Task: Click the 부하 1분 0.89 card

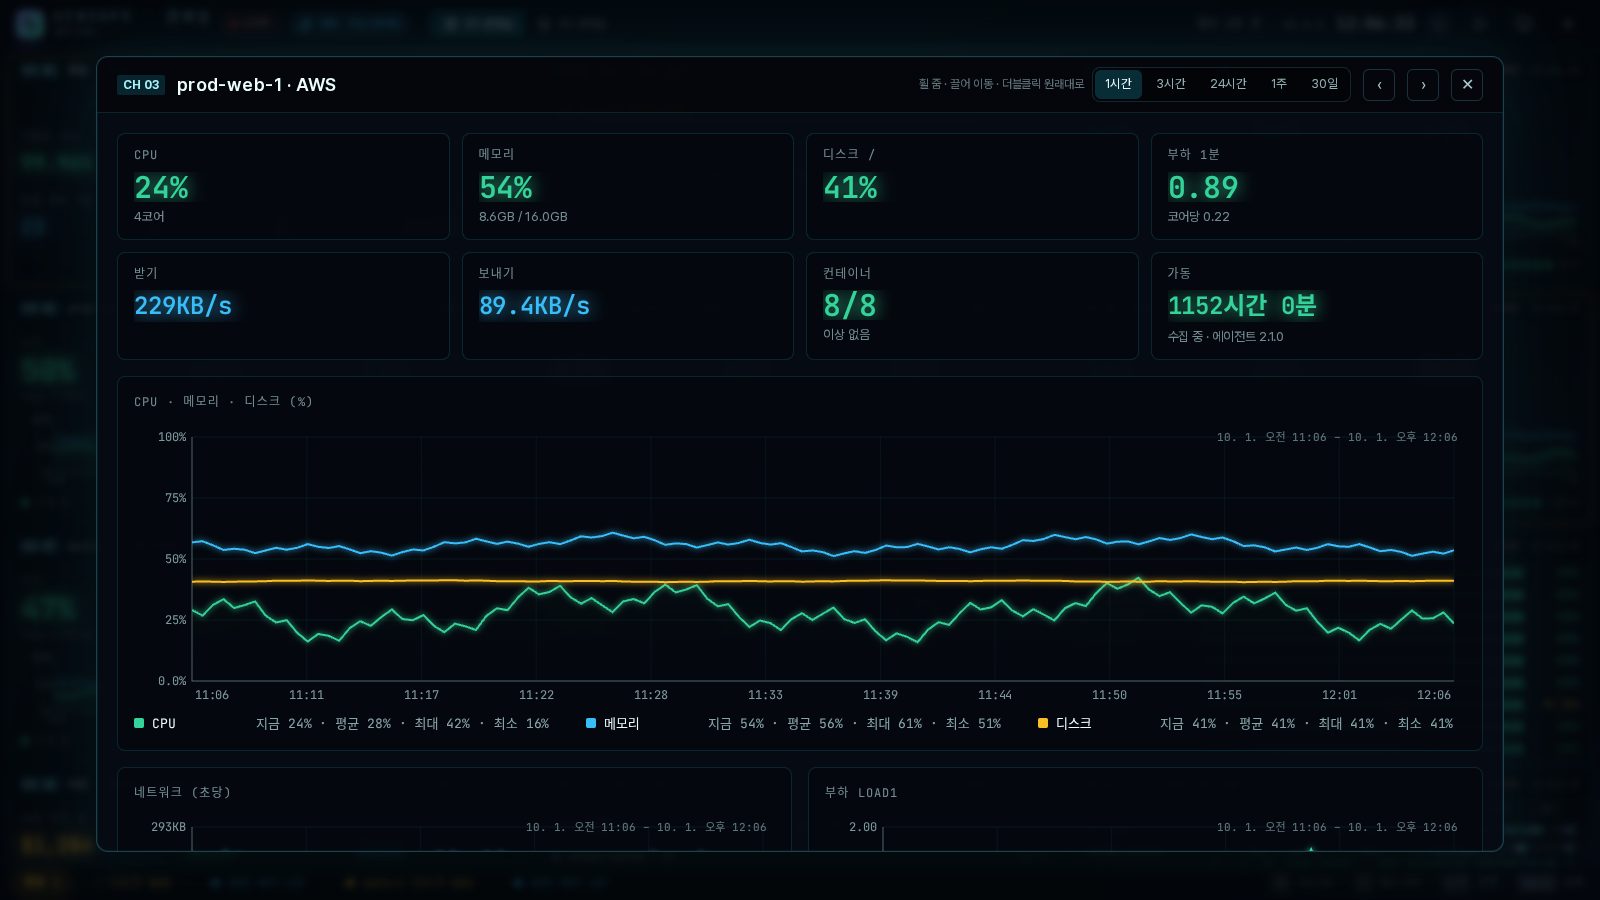Action: 1317,186
